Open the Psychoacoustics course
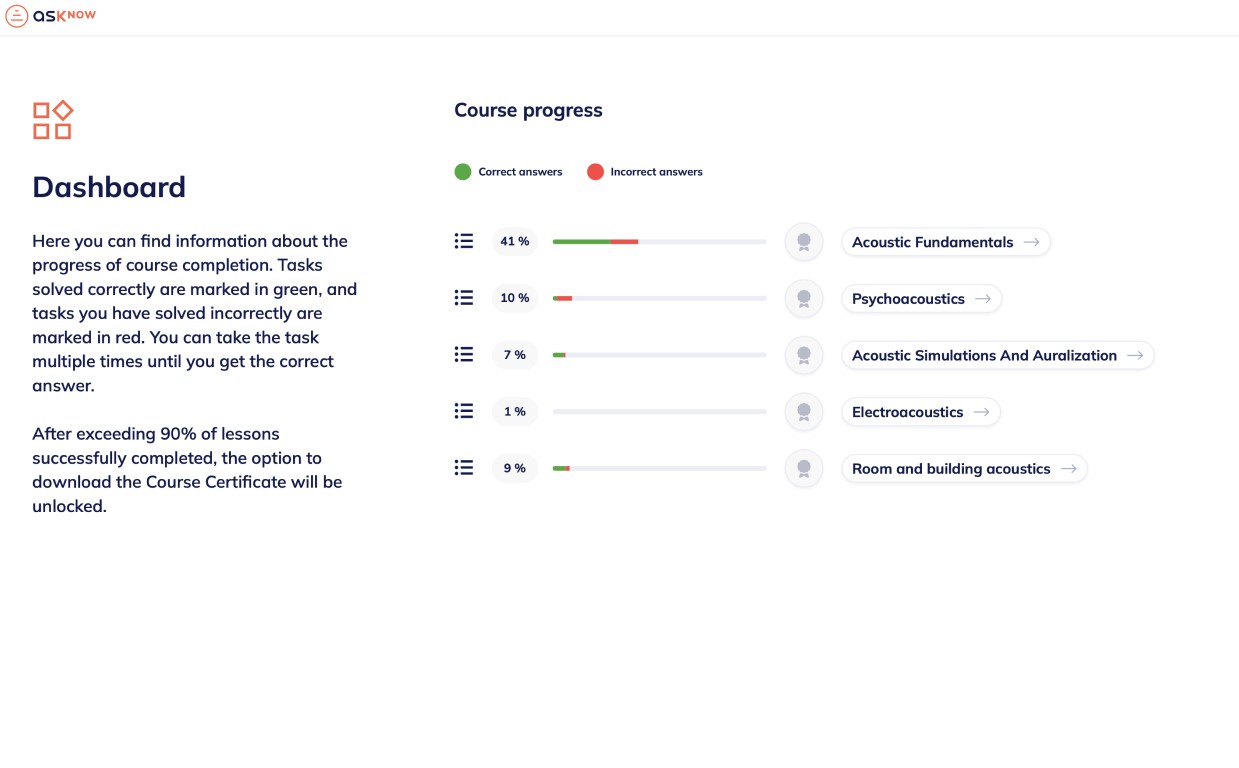 [x=921, y=299]
